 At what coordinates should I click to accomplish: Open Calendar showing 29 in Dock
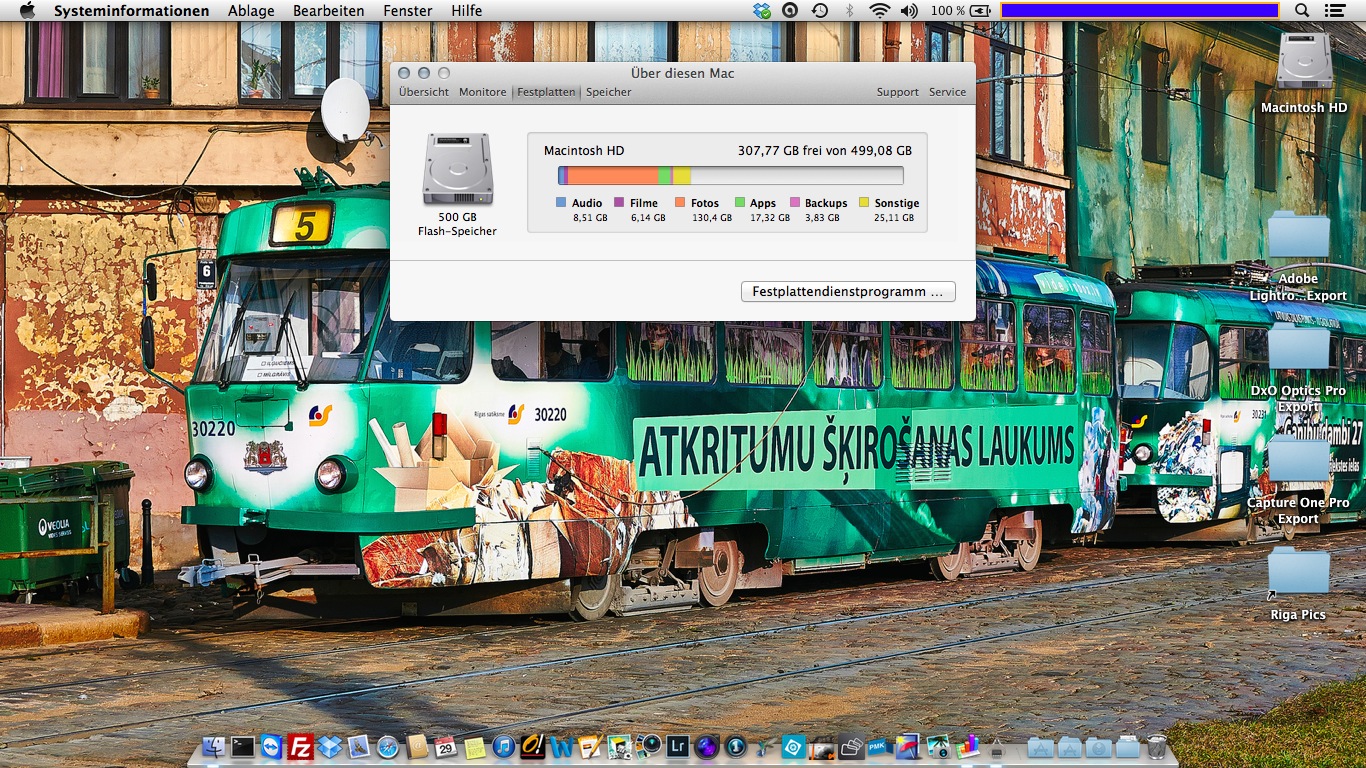[x=445, y=746]
